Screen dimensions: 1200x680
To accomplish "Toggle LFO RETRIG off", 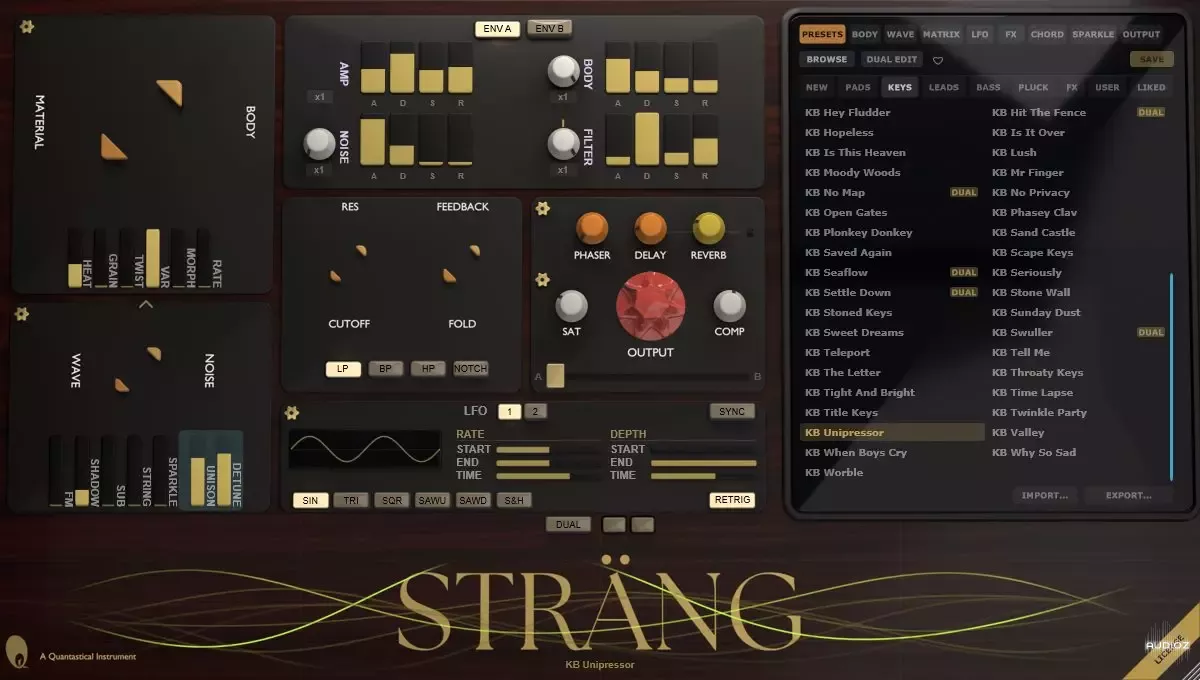I will coord(732,500).
